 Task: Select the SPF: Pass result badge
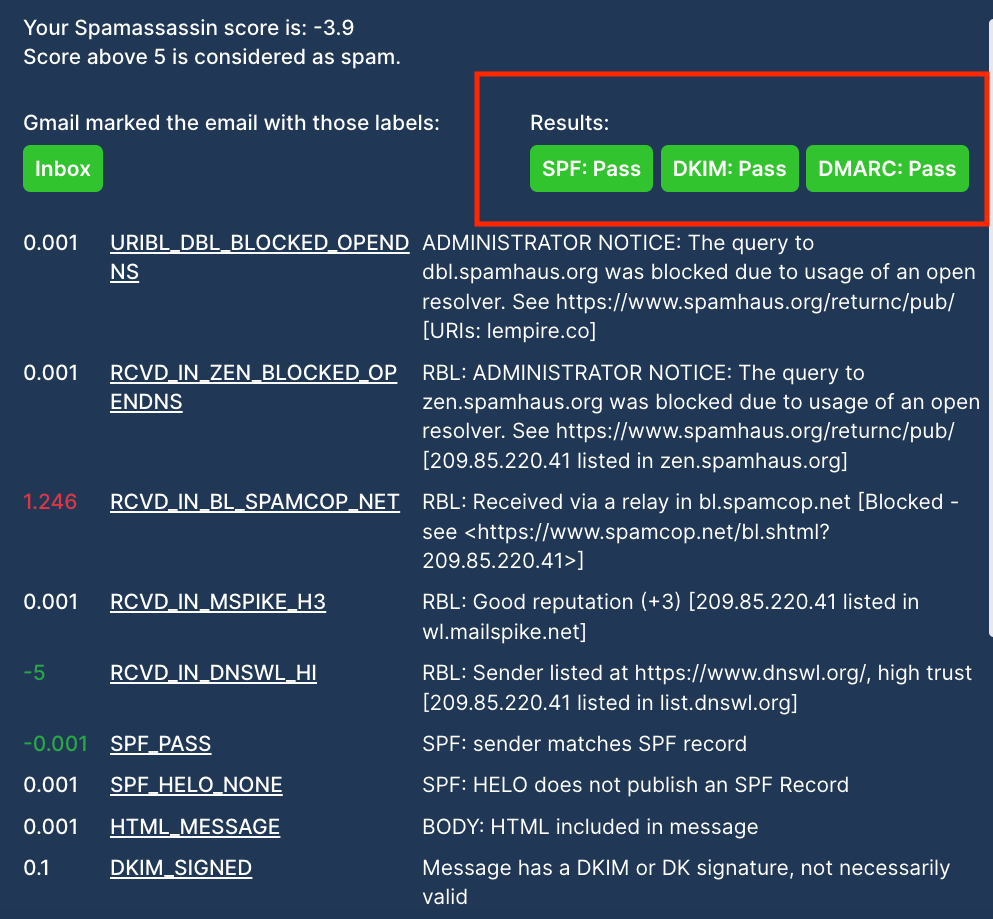[x=591, y=168]
